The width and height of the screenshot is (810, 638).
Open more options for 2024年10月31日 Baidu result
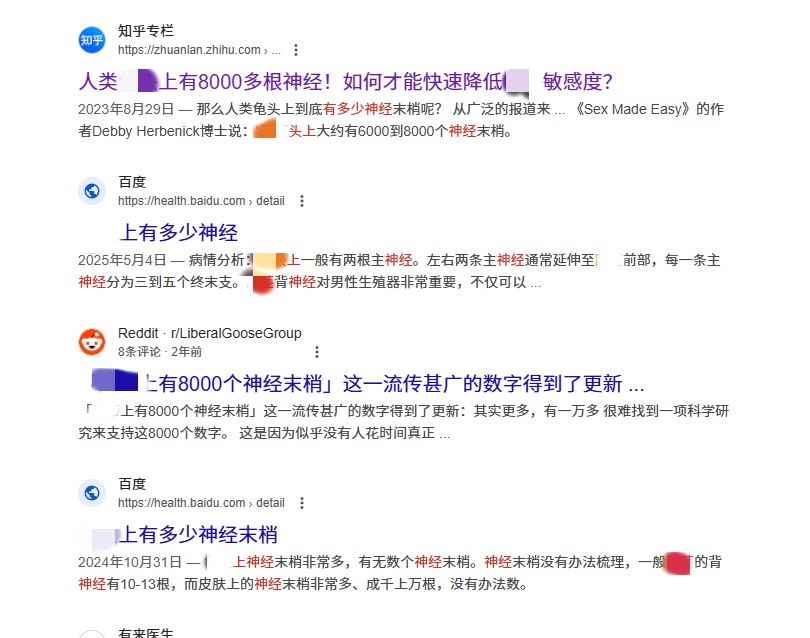pyautogui.click(x=302, y=503)
